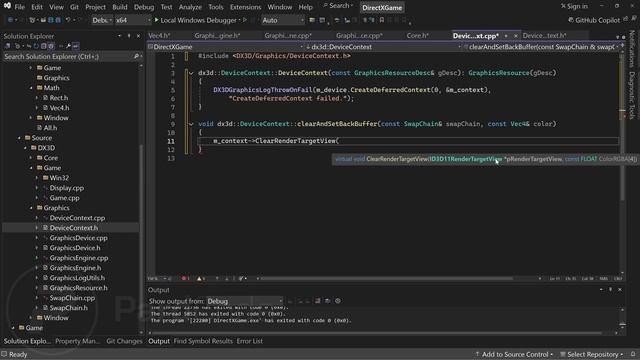640x360 pixels.
Task: Open the Auto dropdown in toolbar
Action: 283,20
